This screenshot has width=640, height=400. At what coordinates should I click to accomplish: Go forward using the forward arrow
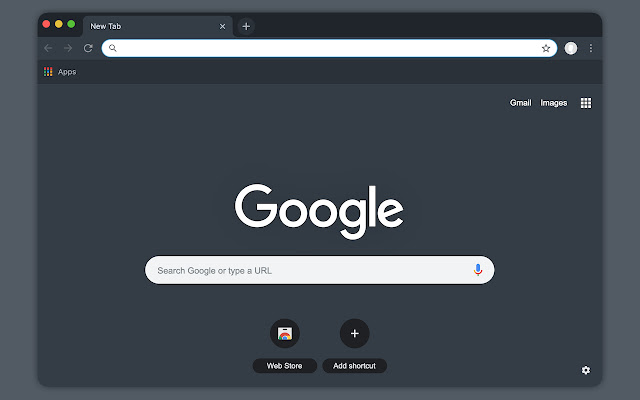click(x=68, y=48)
